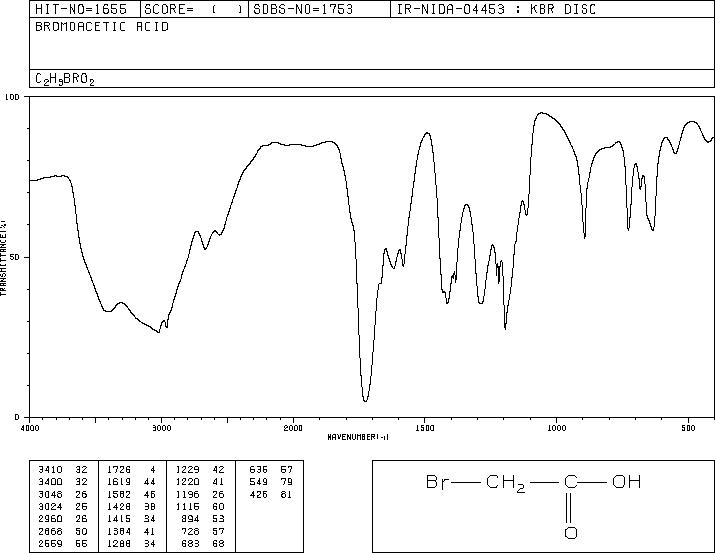Click the molecular formula C2H3BRO2
The height and width of the screenshot is (553, 715).
[x=65, y=79]
